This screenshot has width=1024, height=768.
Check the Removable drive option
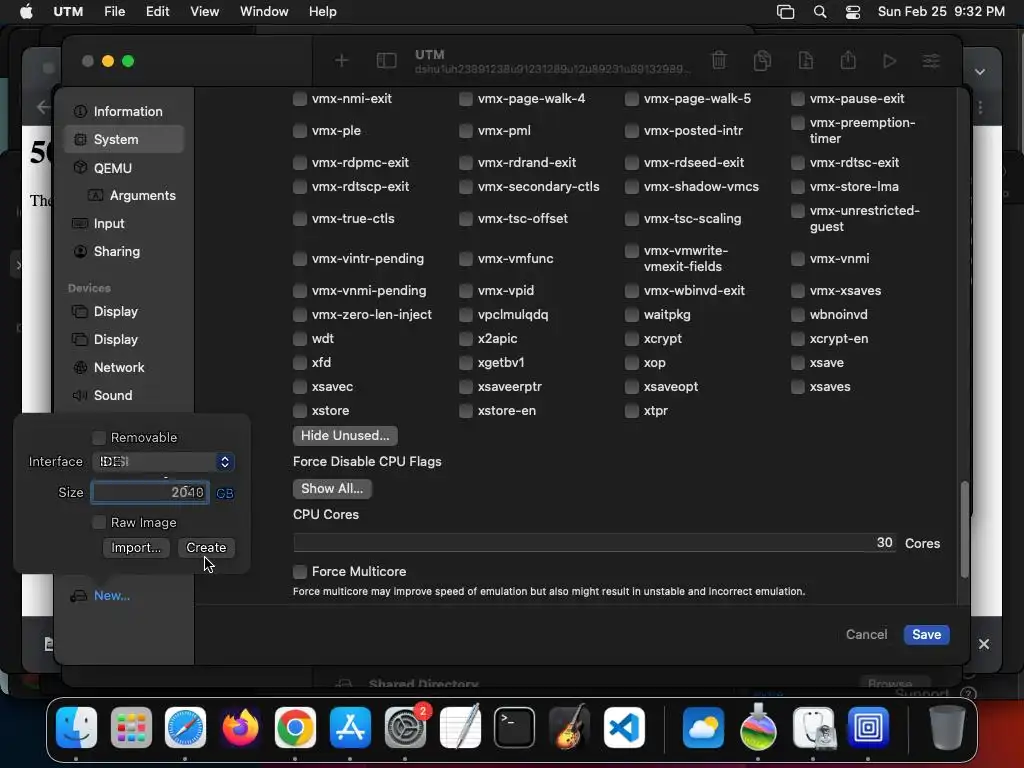coord(99,438)
